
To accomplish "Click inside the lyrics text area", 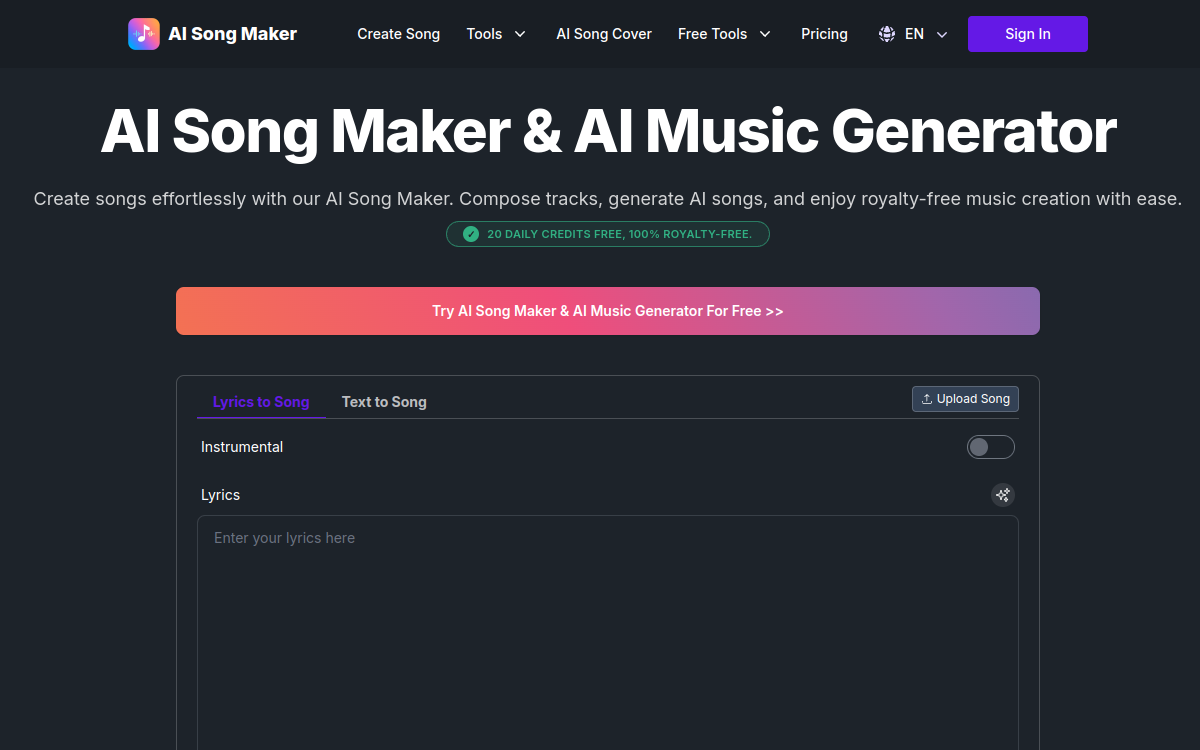I will [608, 632].
